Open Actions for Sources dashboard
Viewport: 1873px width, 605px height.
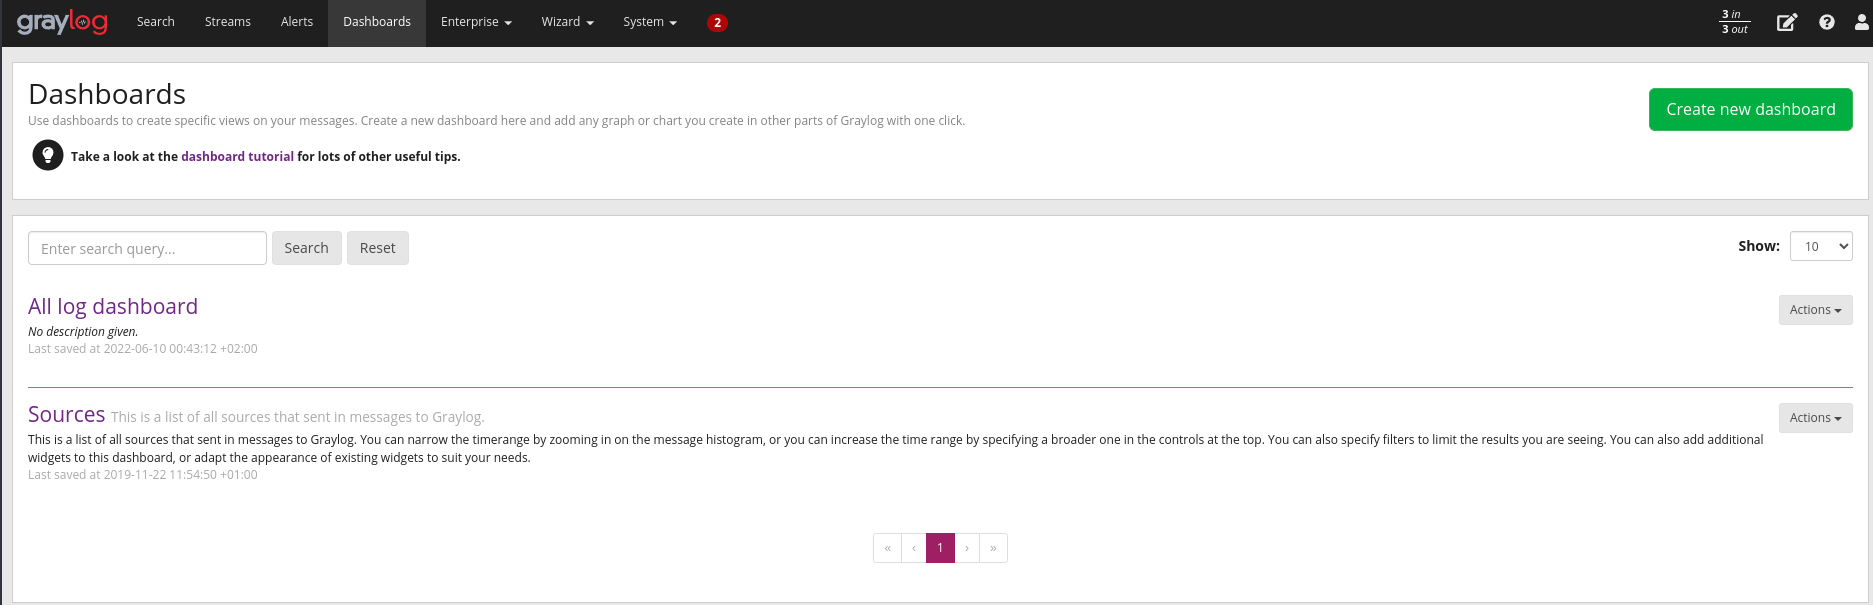1814,418
